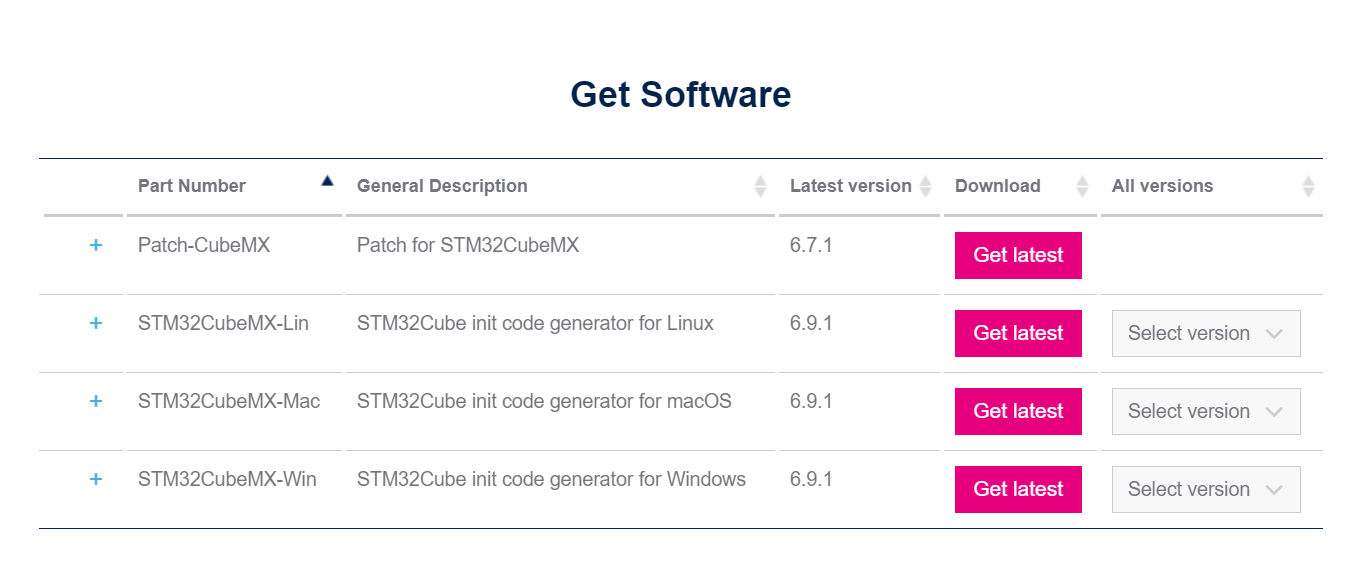Open Select version dropdown for STM32CubeMX-Lin
Image resolution: width=1364 pixels, height=578 pixels.
[1205, 333]
